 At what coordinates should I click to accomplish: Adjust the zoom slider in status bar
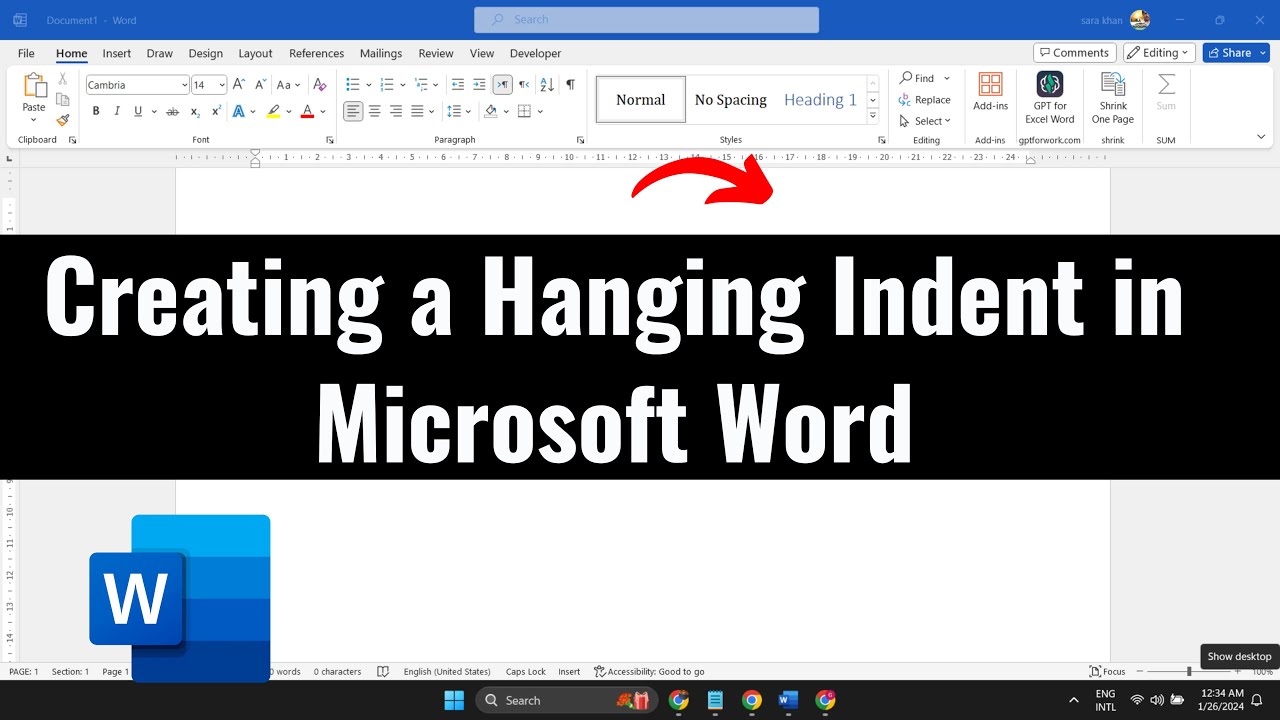coord(1189,672)
